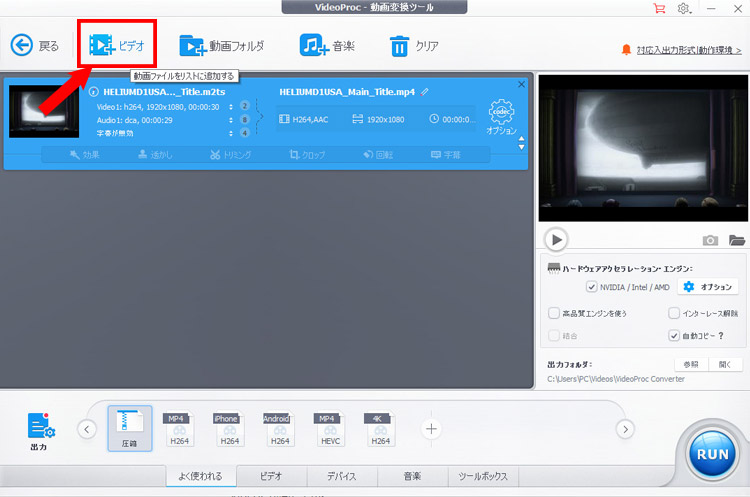Click the preview video frame
Image resolution: width=750 pixels, height=497 pixels.
[x=643, y=148]
